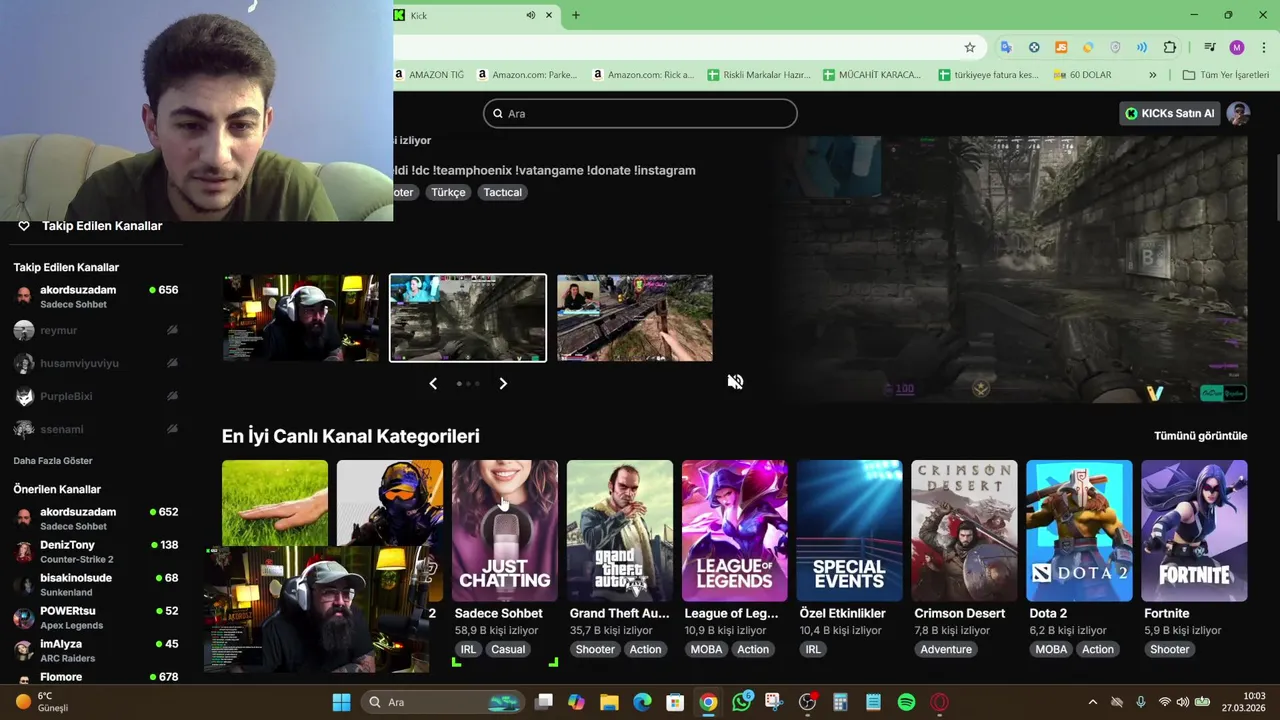
Task: Go to next carousel slide arrow
Action: coord(503,383)
